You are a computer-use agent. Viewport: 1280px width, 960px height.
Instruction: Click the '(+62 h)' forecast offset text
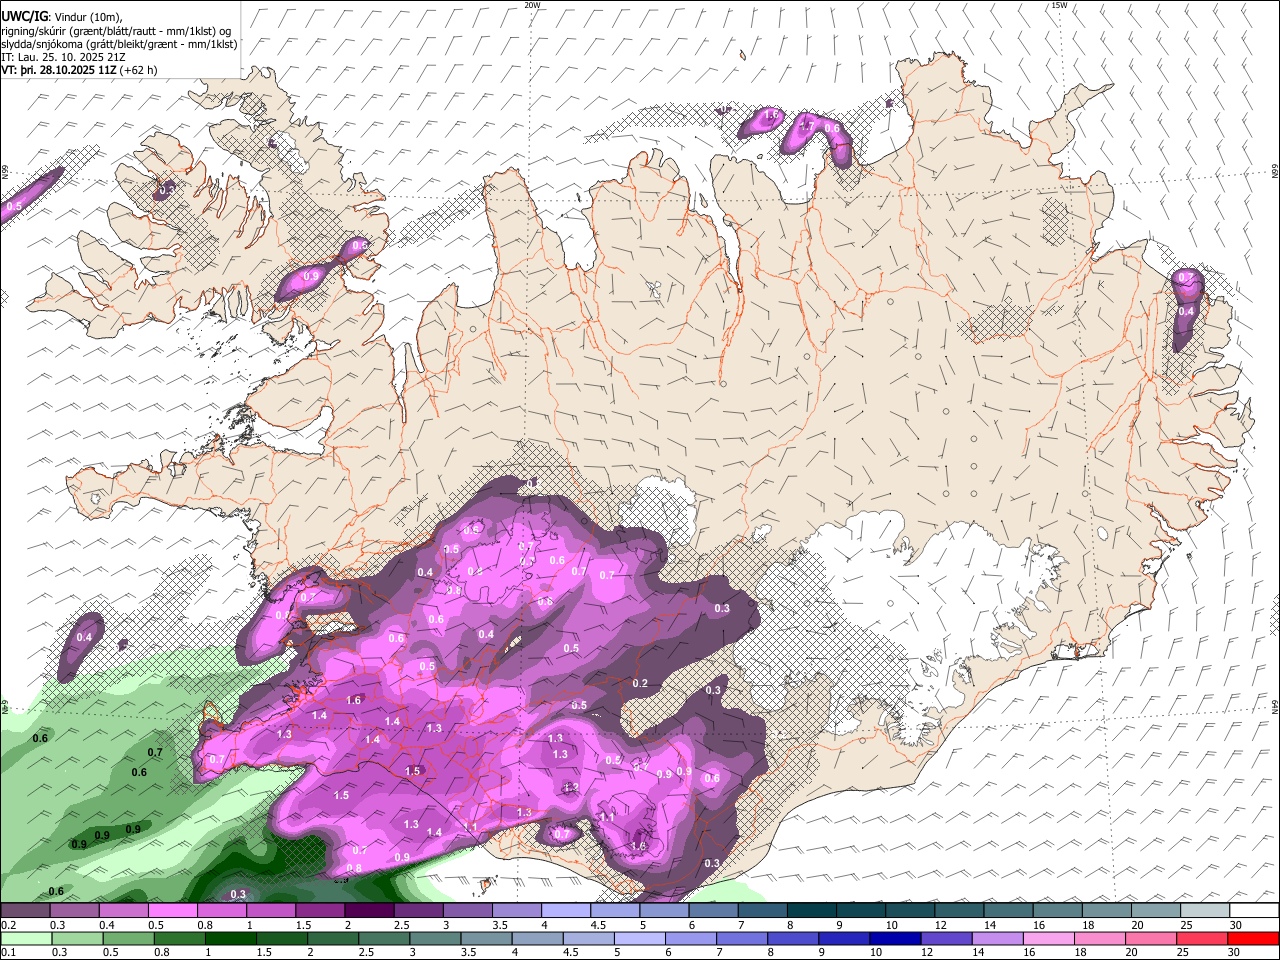click(138, 70)
